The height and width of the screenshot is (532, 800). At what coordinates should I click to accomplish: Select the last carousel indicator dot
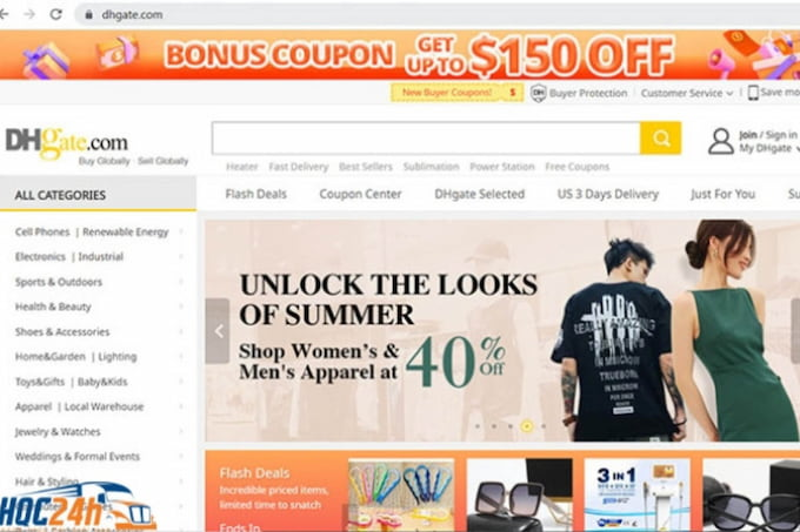pyautogui.click(x=543, y=426)
